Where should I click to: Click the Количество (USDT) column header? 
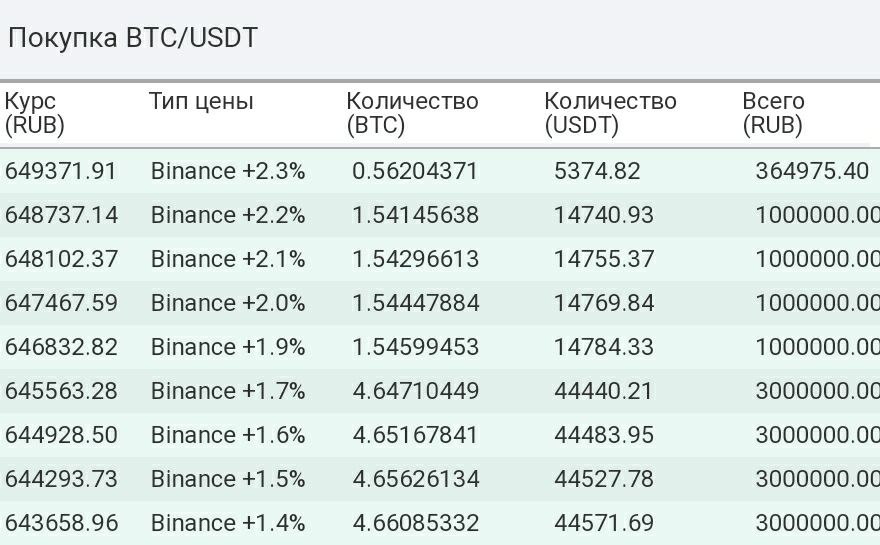611,113
